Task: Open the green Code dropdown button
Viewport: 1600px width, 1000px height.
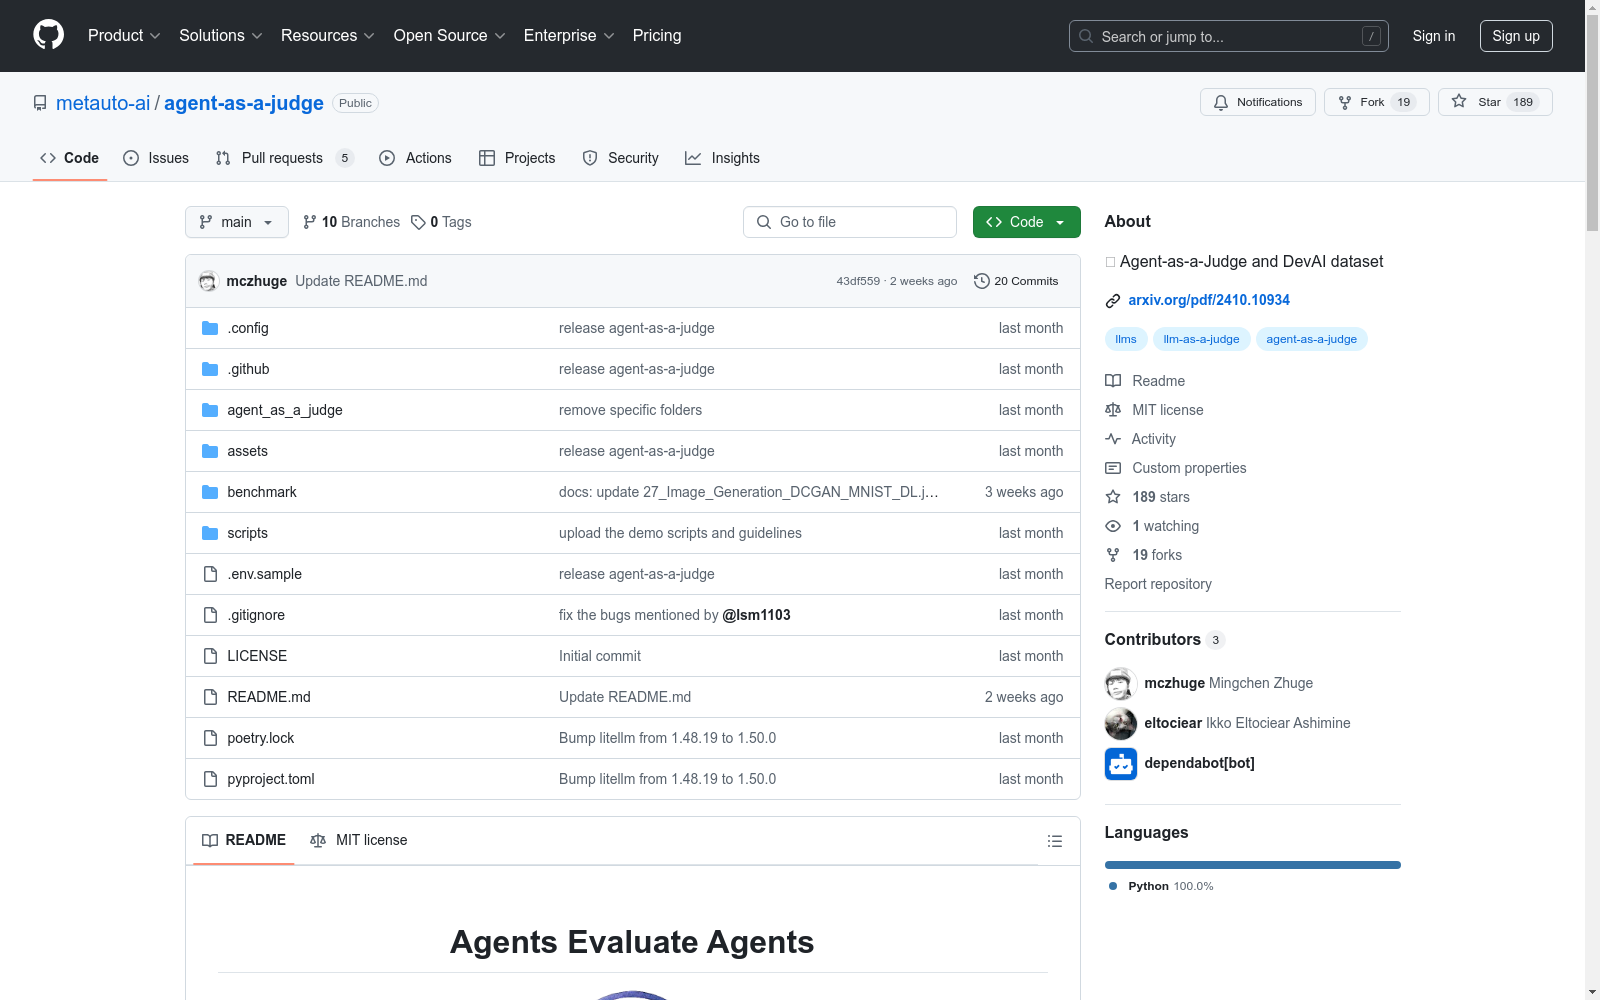Action: [1027, 222]
